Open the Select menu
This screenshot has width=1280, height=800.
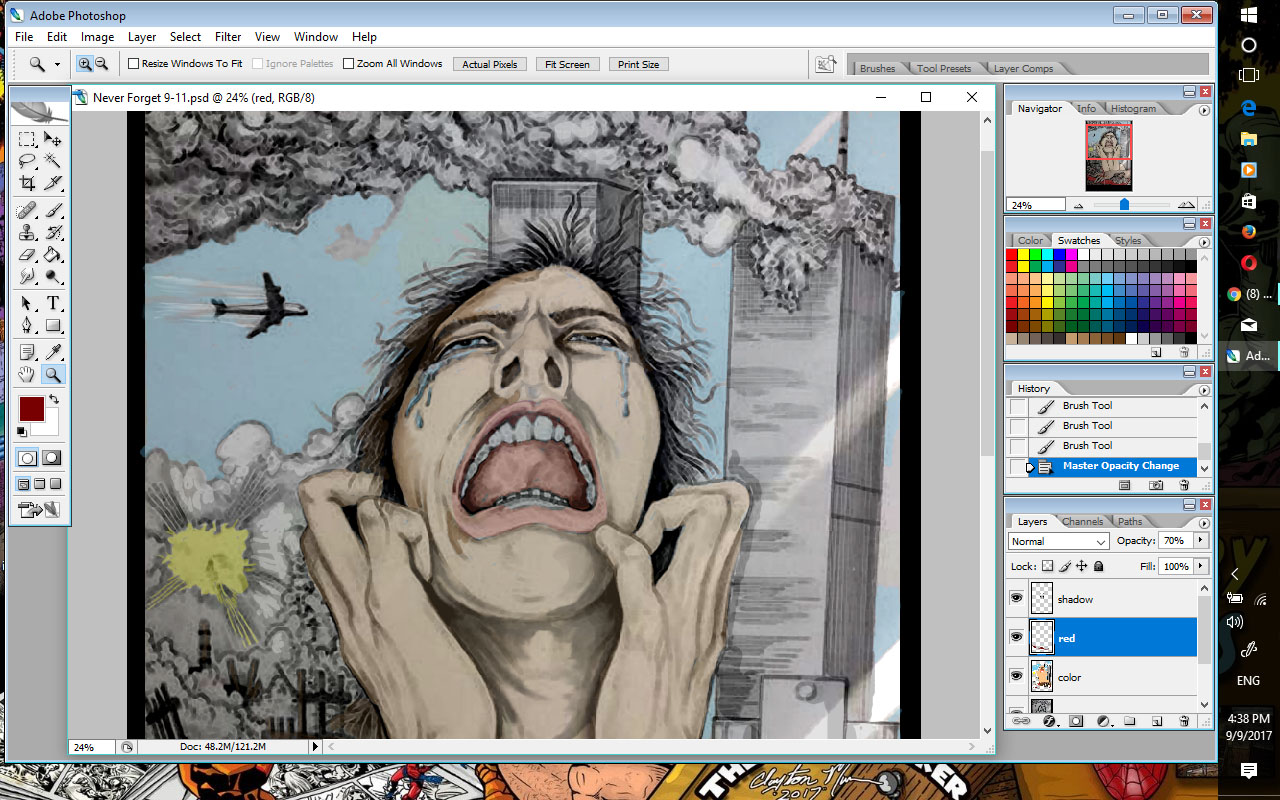[185, 37]
